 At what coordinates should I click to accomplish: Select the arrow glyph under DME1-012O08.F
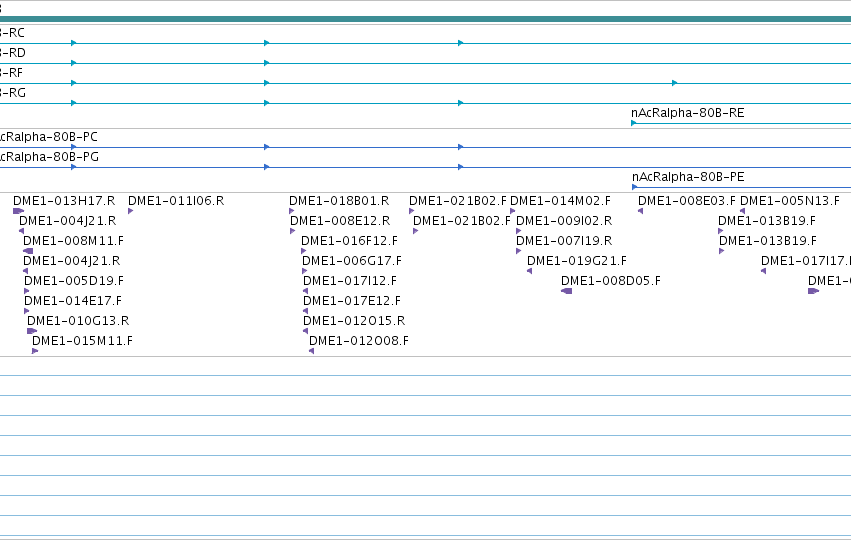(x=312, y=351)
